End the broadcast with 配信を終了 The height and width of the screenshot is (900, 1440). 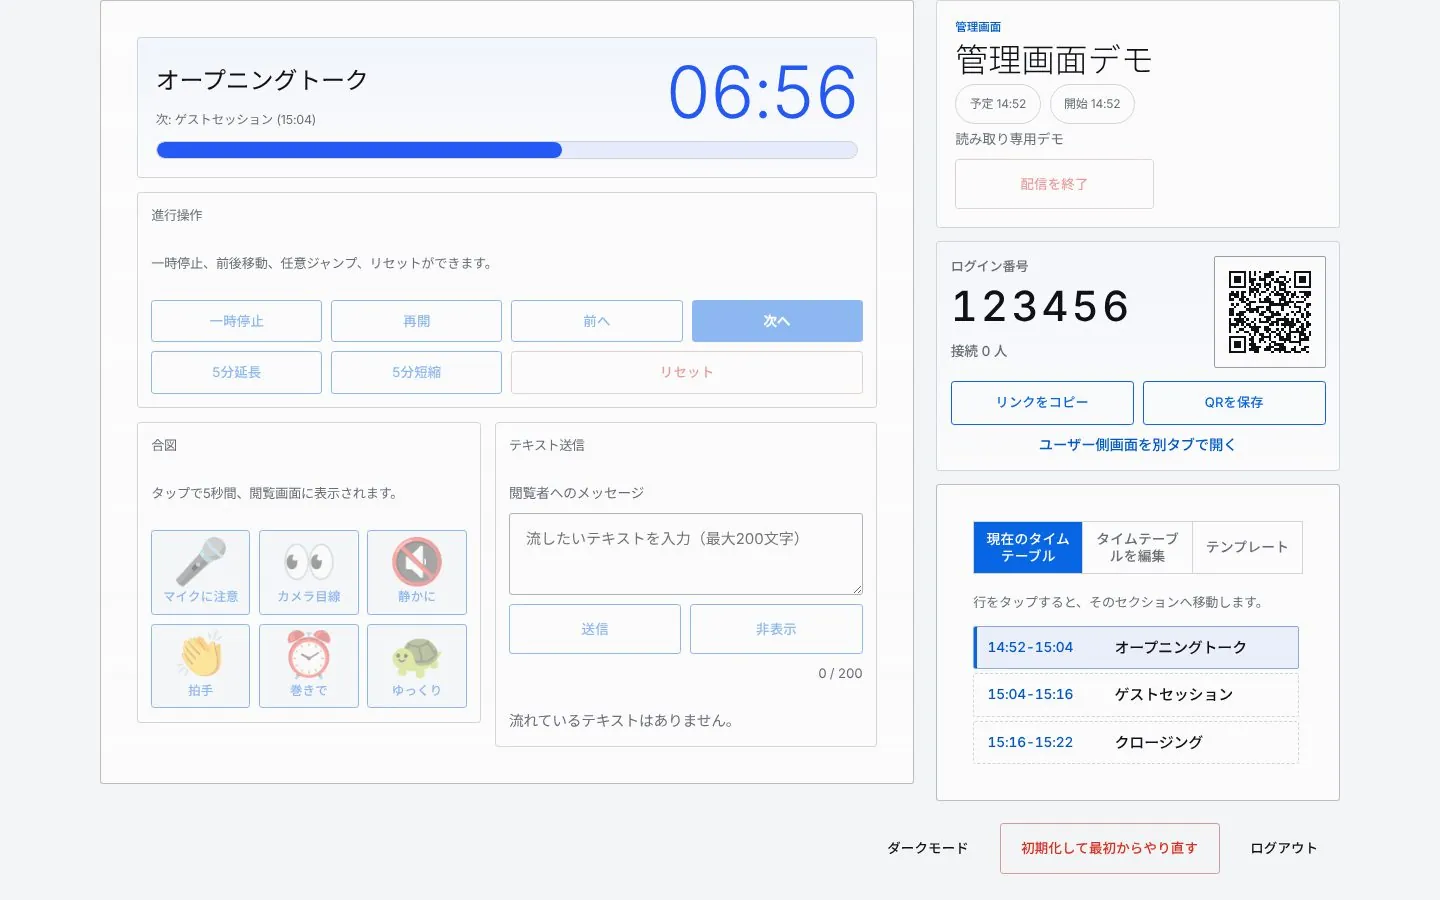[1054, 184]
